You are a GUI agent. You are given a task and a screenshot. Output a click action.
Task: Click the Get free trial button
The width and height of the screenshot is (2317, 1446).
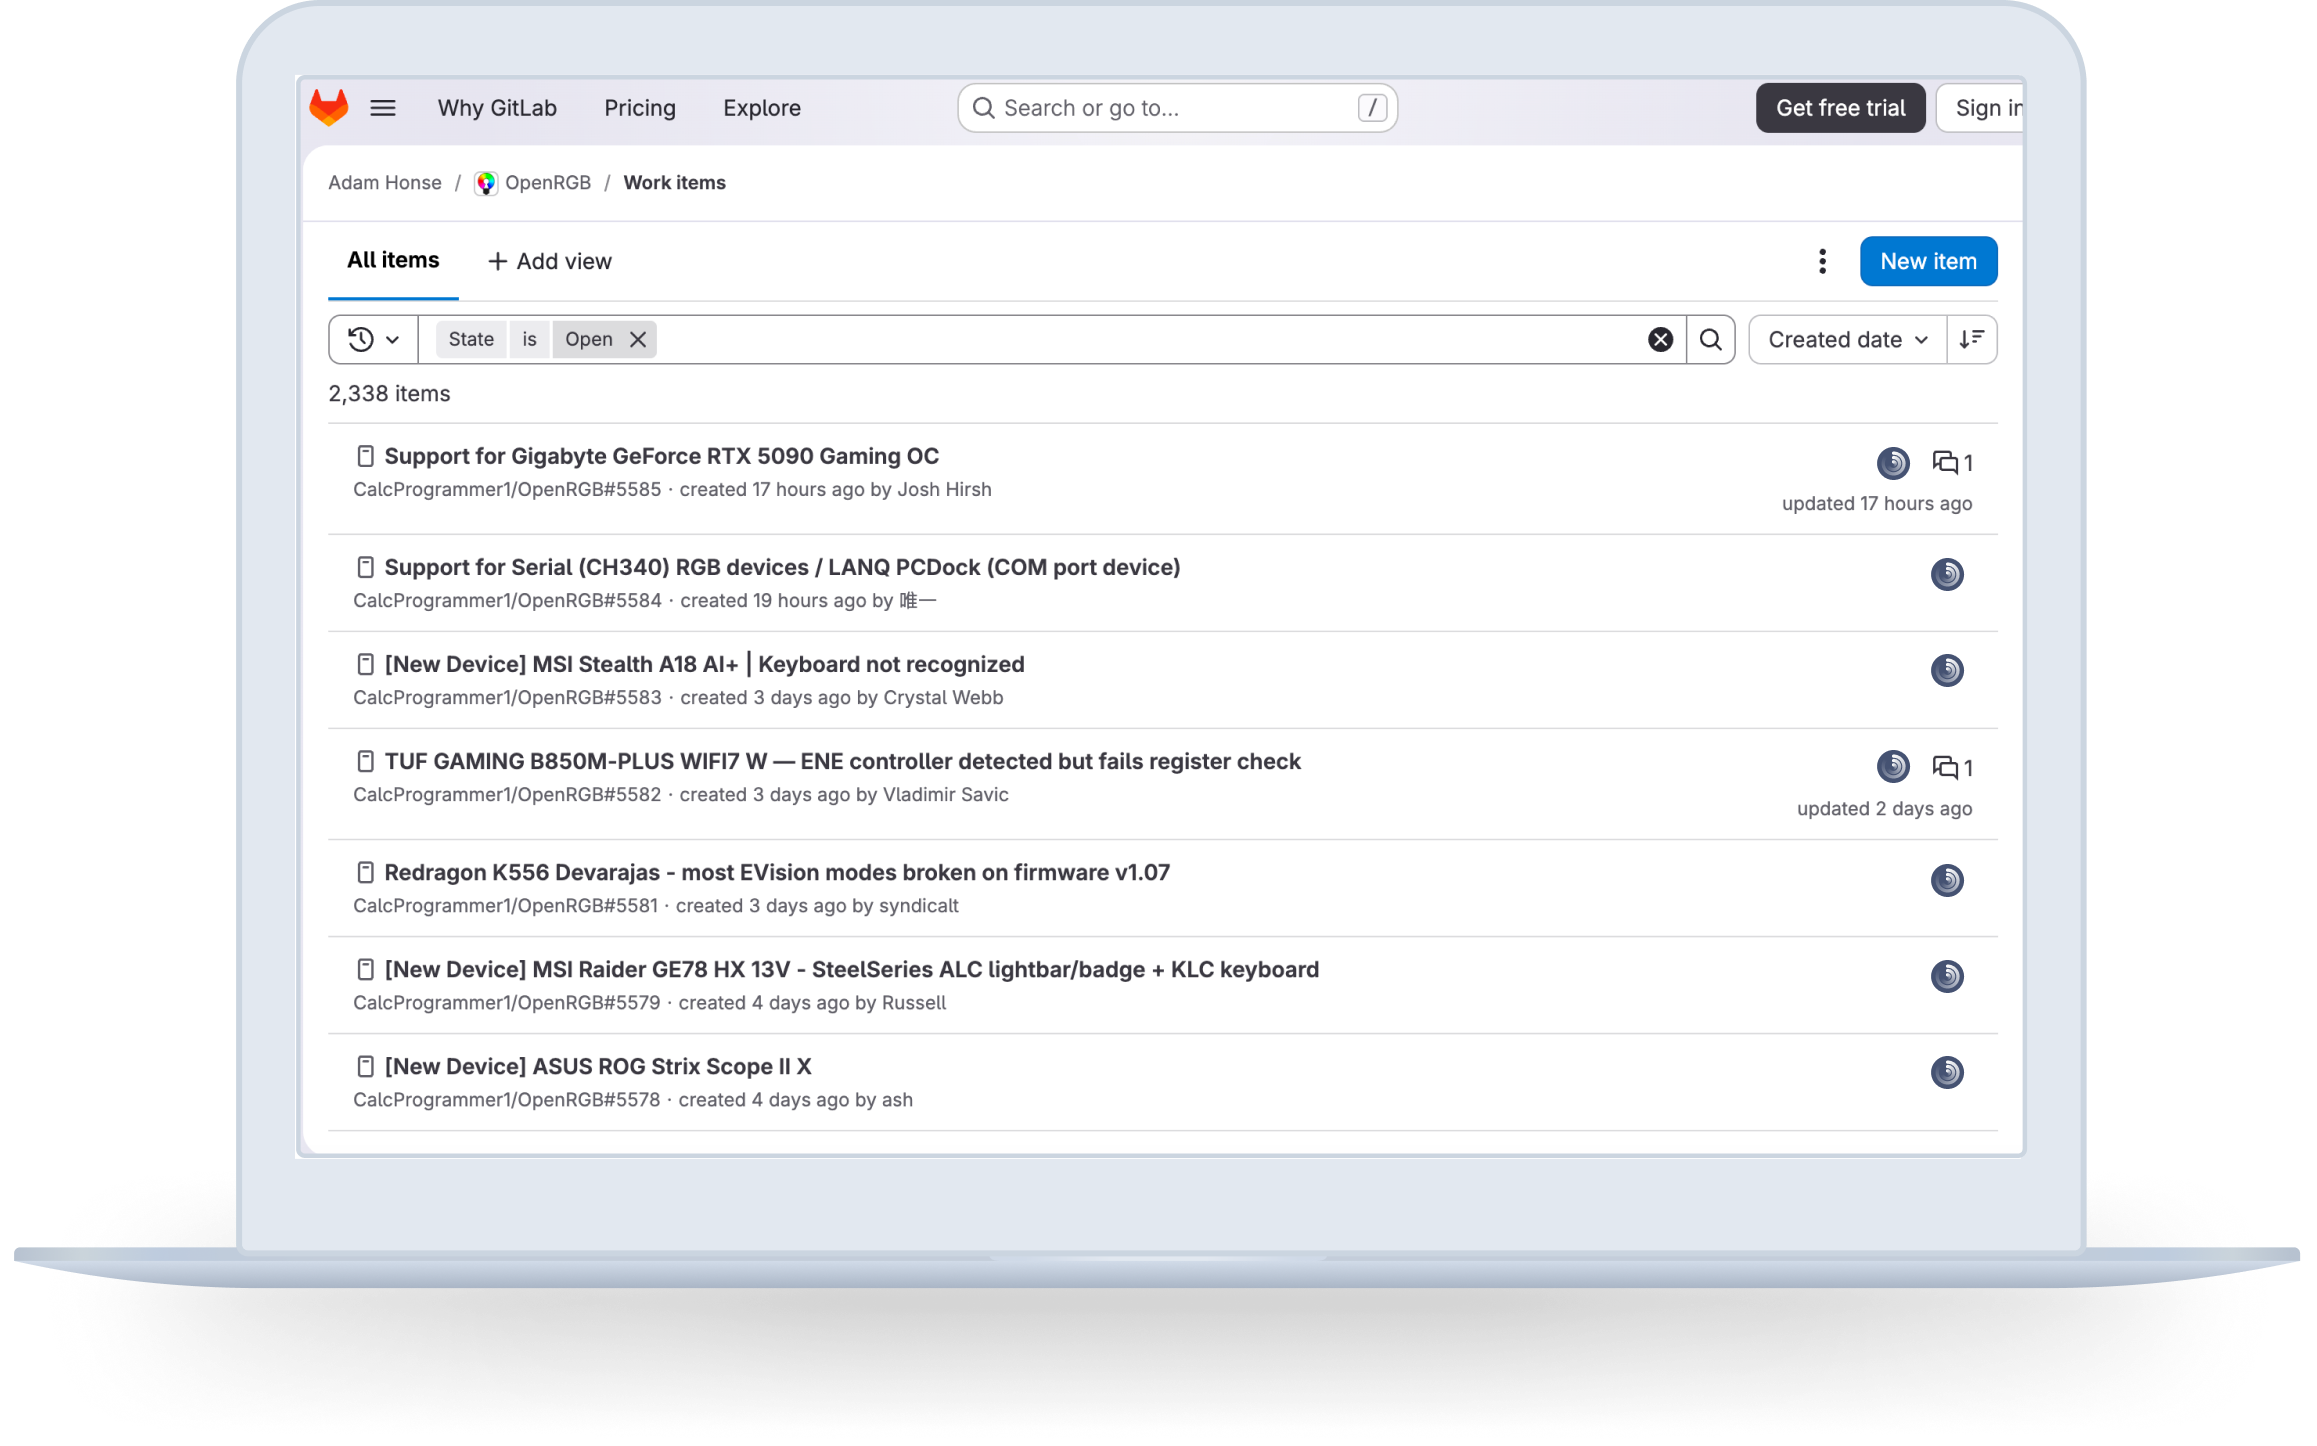(1840, 108)
